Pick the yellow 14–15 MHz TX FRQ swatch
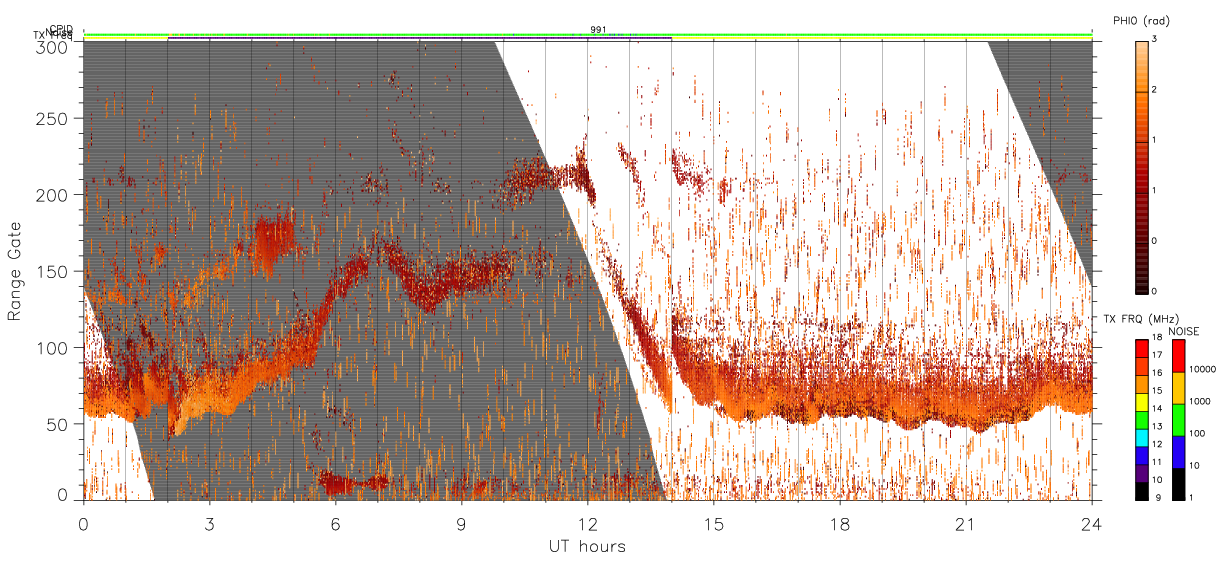The width and height of the screenshot is (1228, 567). click(x=1141, y=401)
